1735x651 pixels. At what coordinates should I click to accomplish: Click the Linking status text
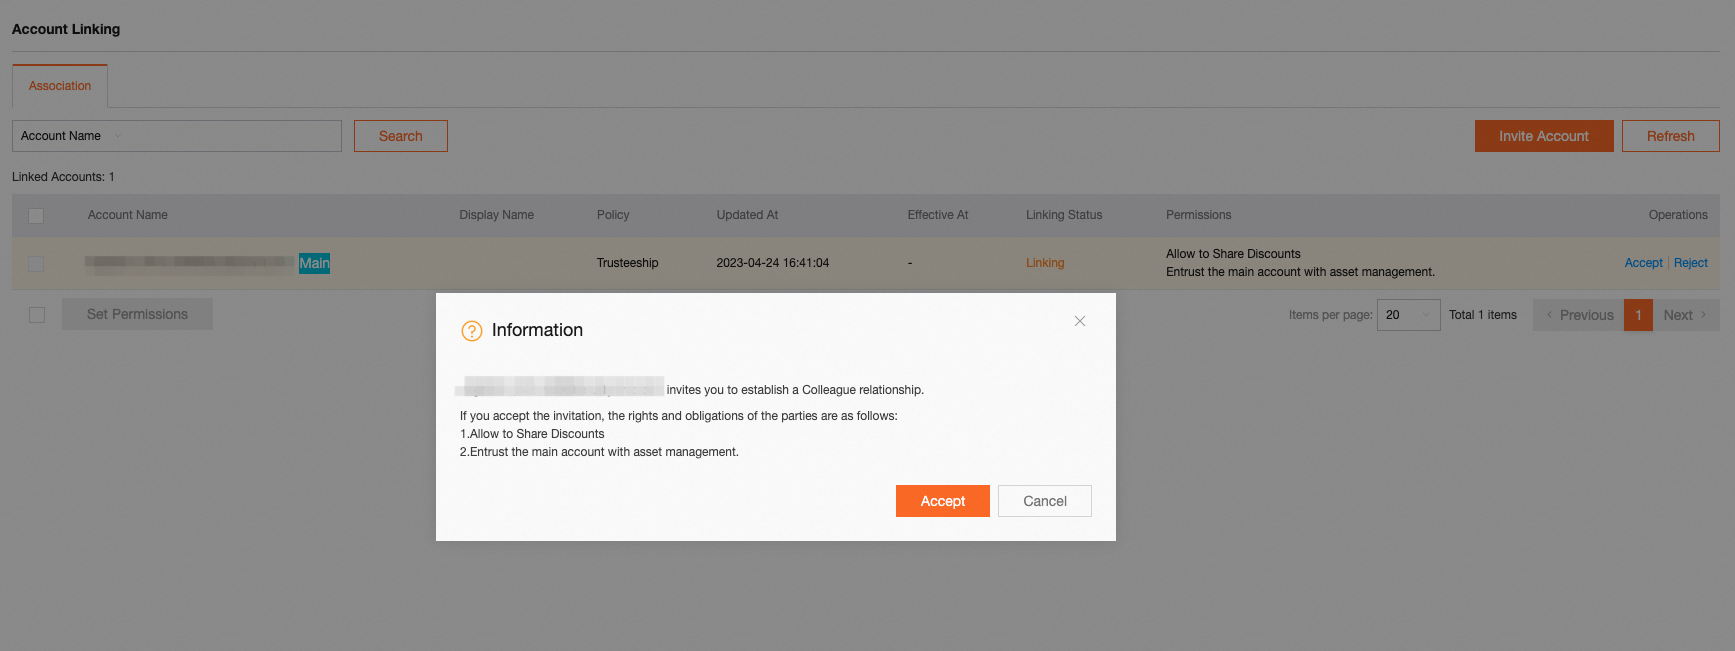click(x=1045, y=263)
